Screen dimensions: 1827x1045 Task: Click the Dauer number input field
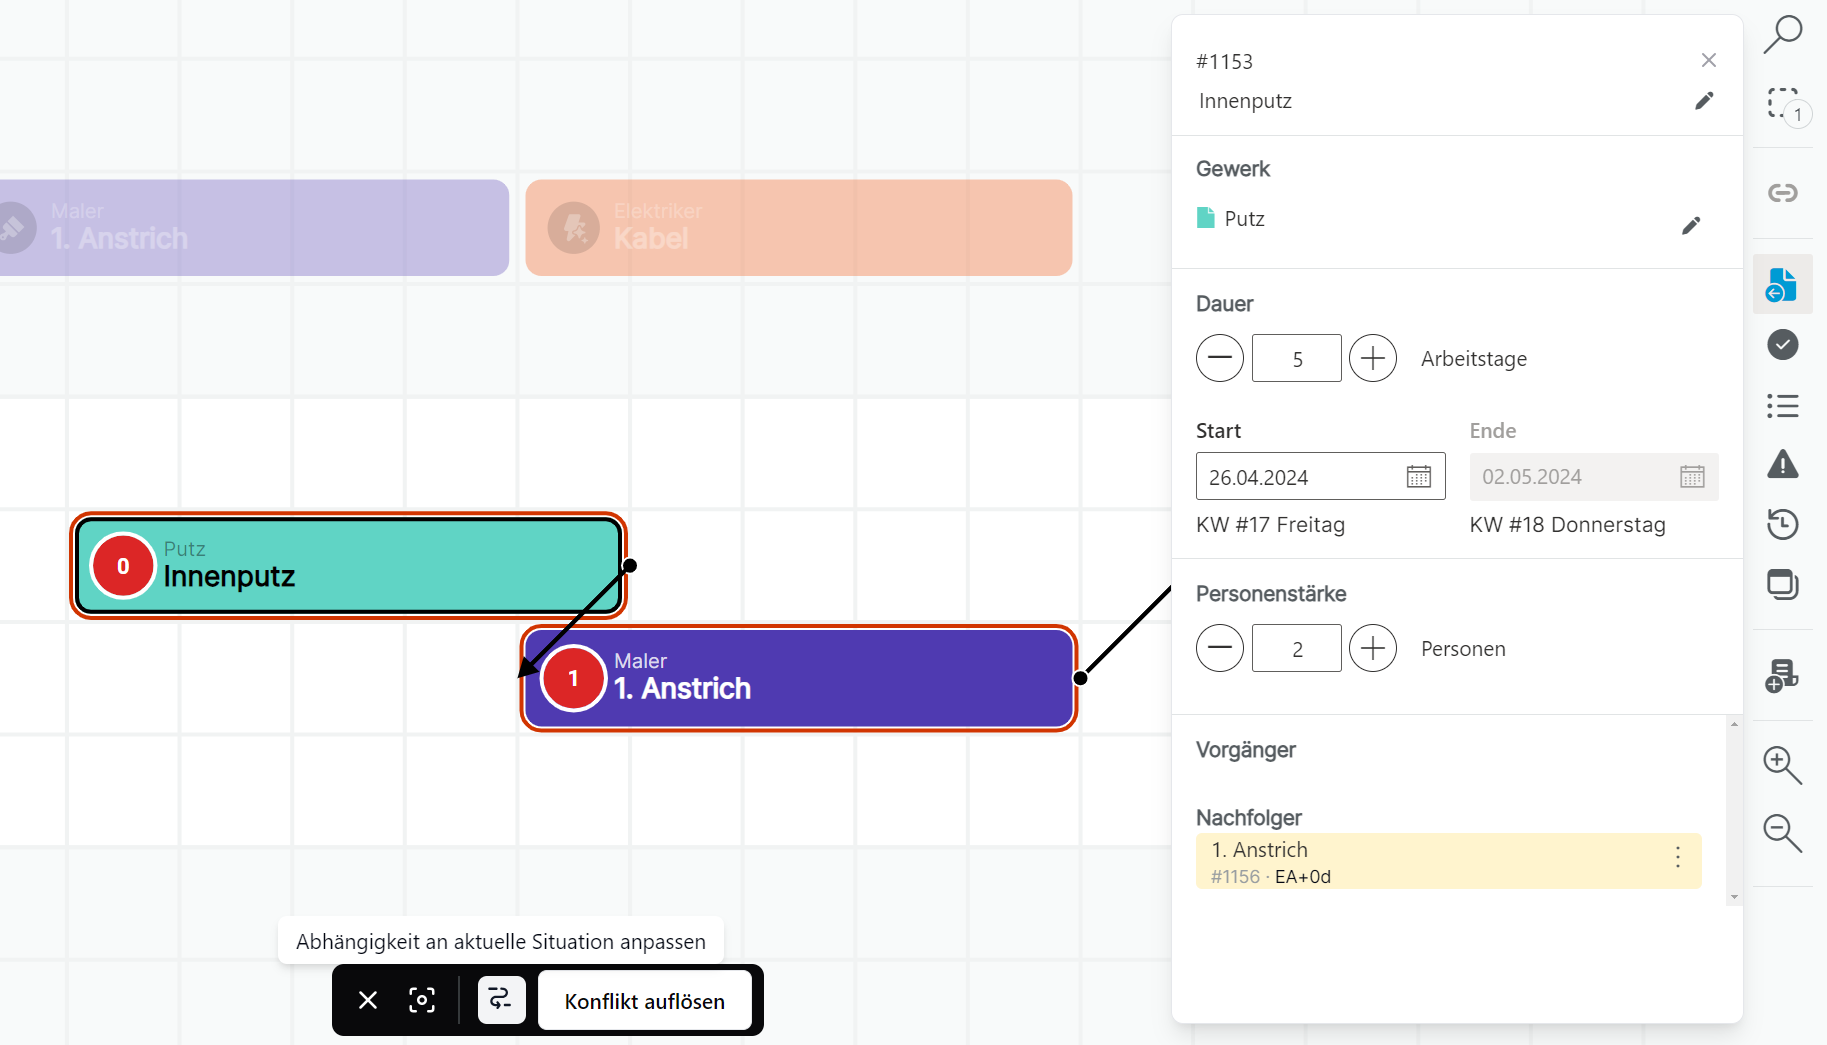(x=1296, y=359)
